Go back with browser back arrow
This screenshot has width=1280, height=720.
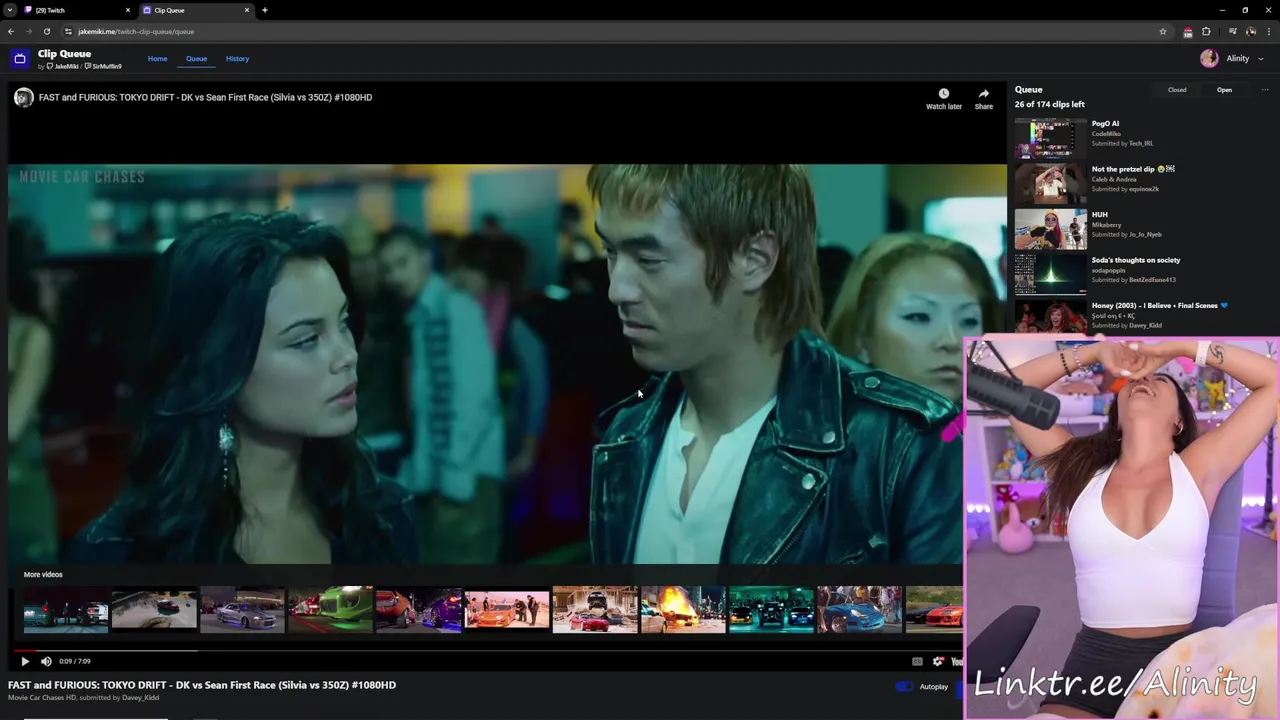pyautogui.click(x=11, y=32)
